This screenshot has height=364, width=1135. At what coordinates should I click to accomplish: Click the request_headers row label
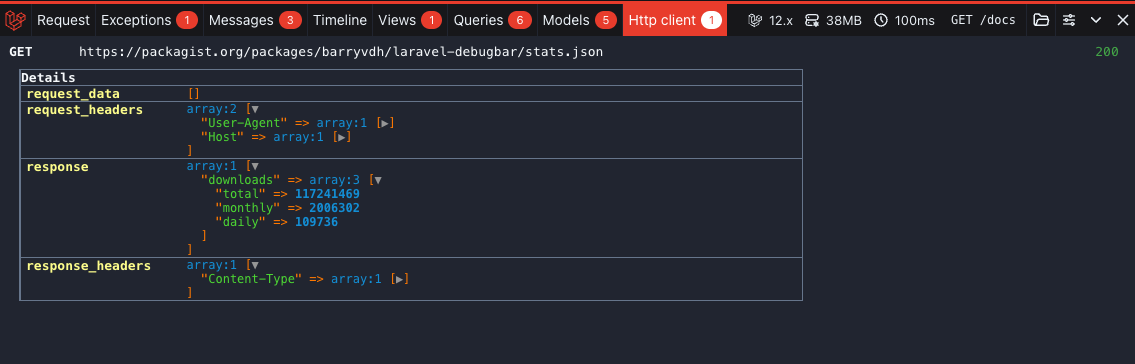click(x=85, y=109)
